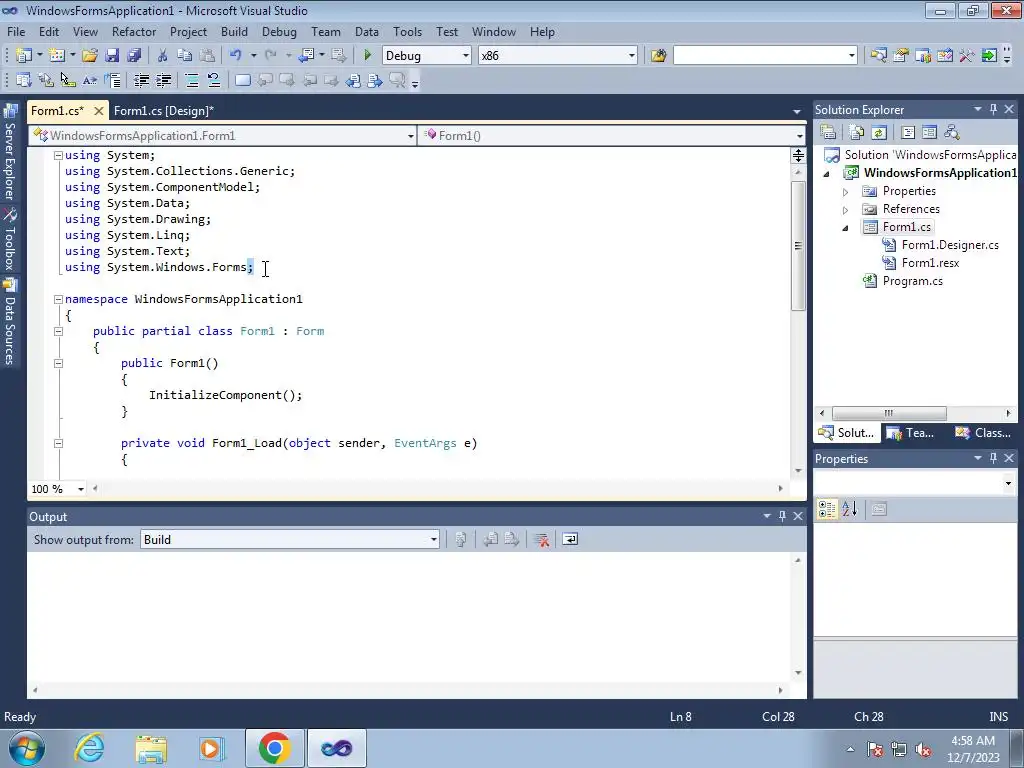The image size is (1024, 768).
Task: Switch to the Class View bottom tab
Action: coord(984,432)
